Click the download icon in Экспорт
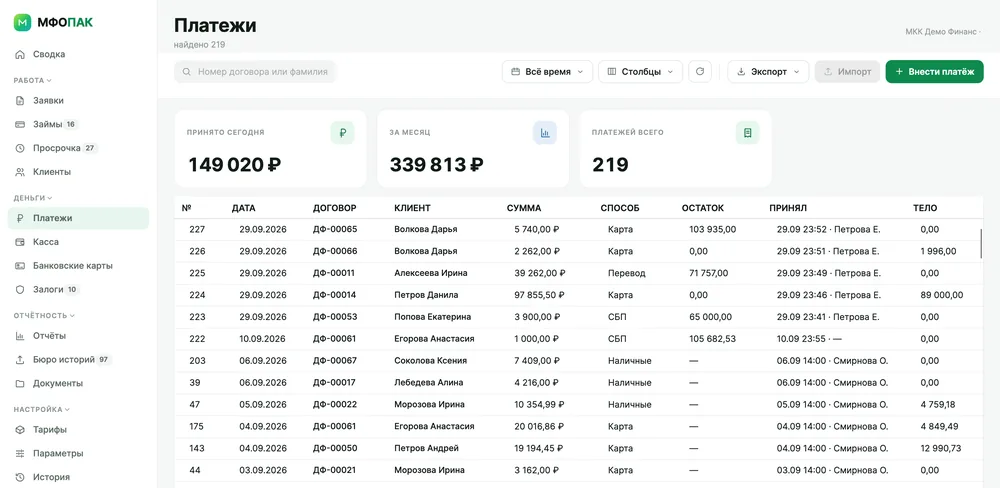 (741, 72)
